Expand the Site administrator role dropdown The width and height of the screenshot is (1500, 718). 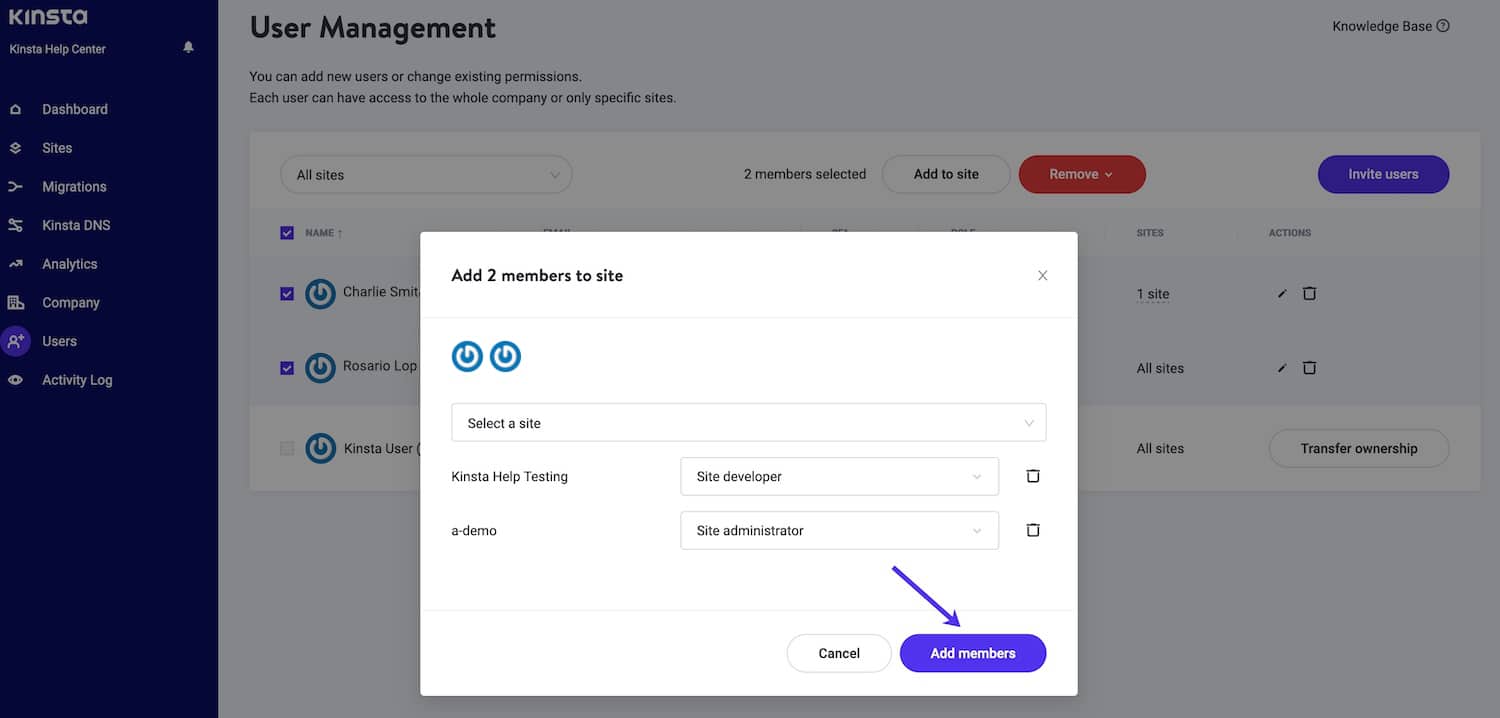click(x=839, y=531)
